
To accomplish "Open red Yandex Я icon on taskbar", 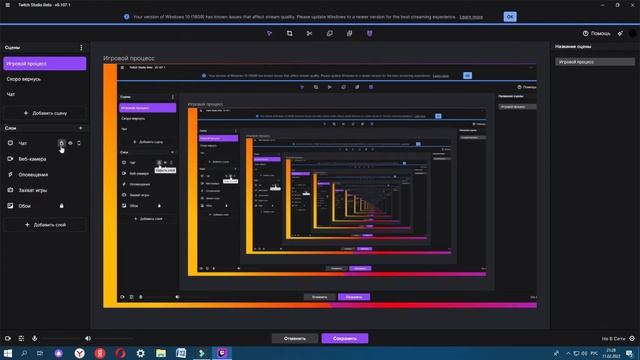I will coord(100,353).
